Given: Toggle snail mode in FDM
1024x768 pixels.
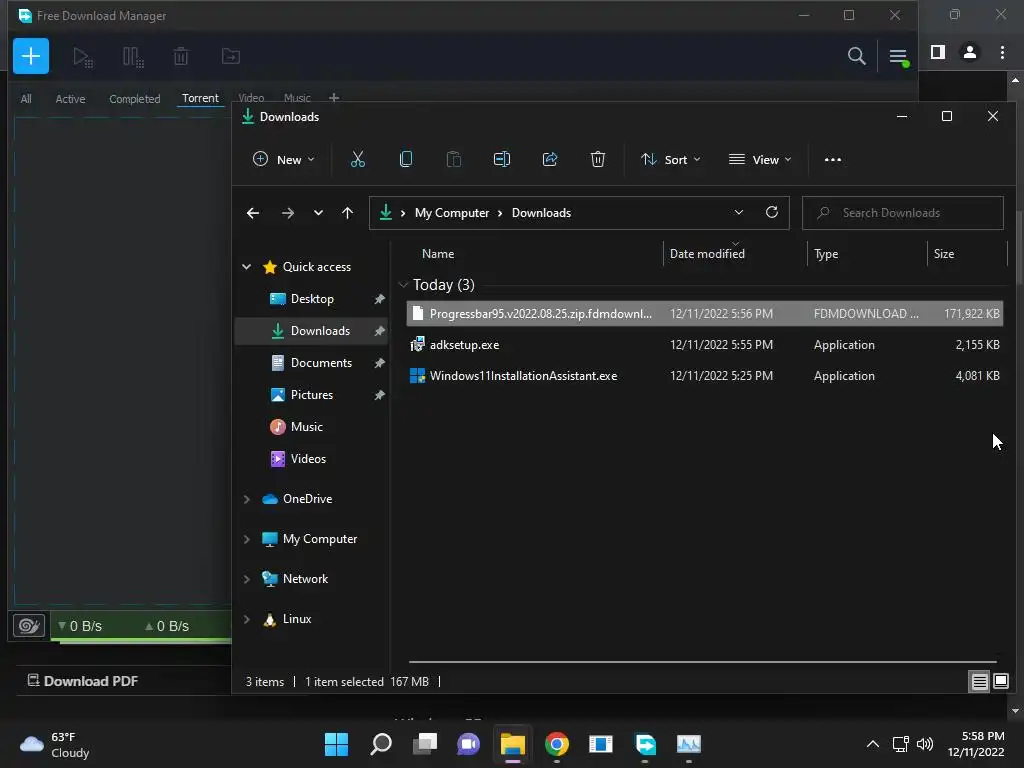Looking at the screenshot, I should tap(29, 626).
